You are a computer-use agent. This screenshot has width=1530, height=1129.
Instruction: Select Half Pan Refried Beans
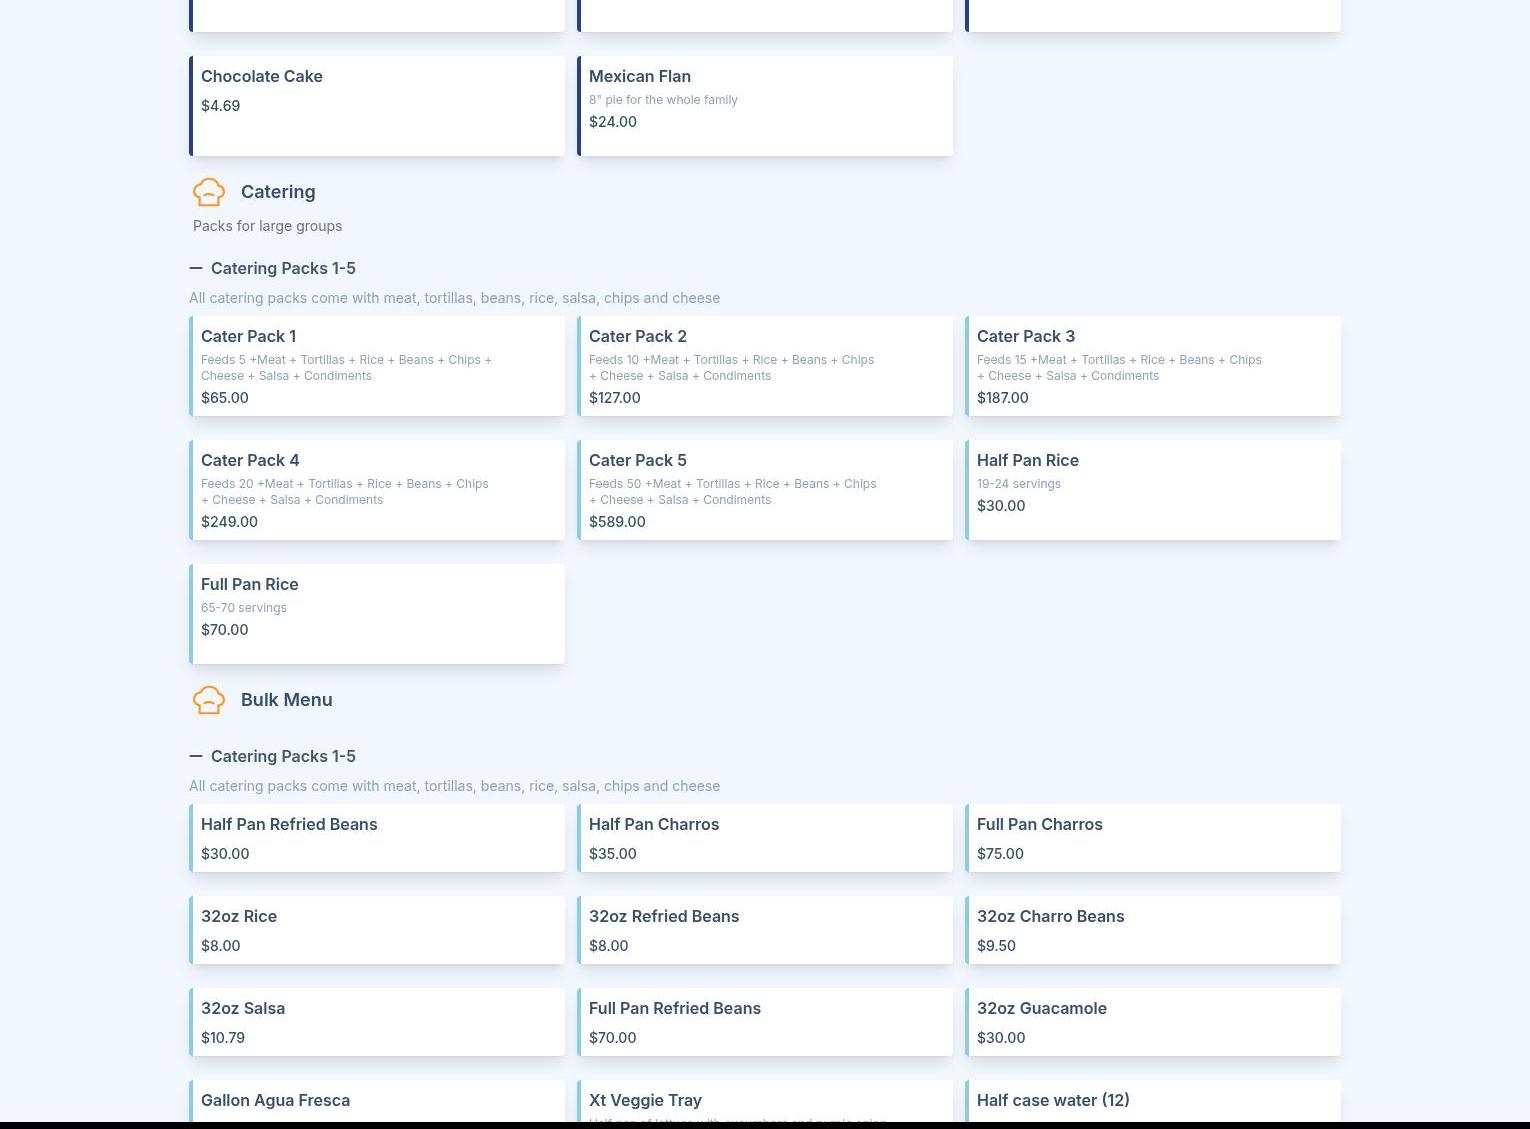coord(377,838)
